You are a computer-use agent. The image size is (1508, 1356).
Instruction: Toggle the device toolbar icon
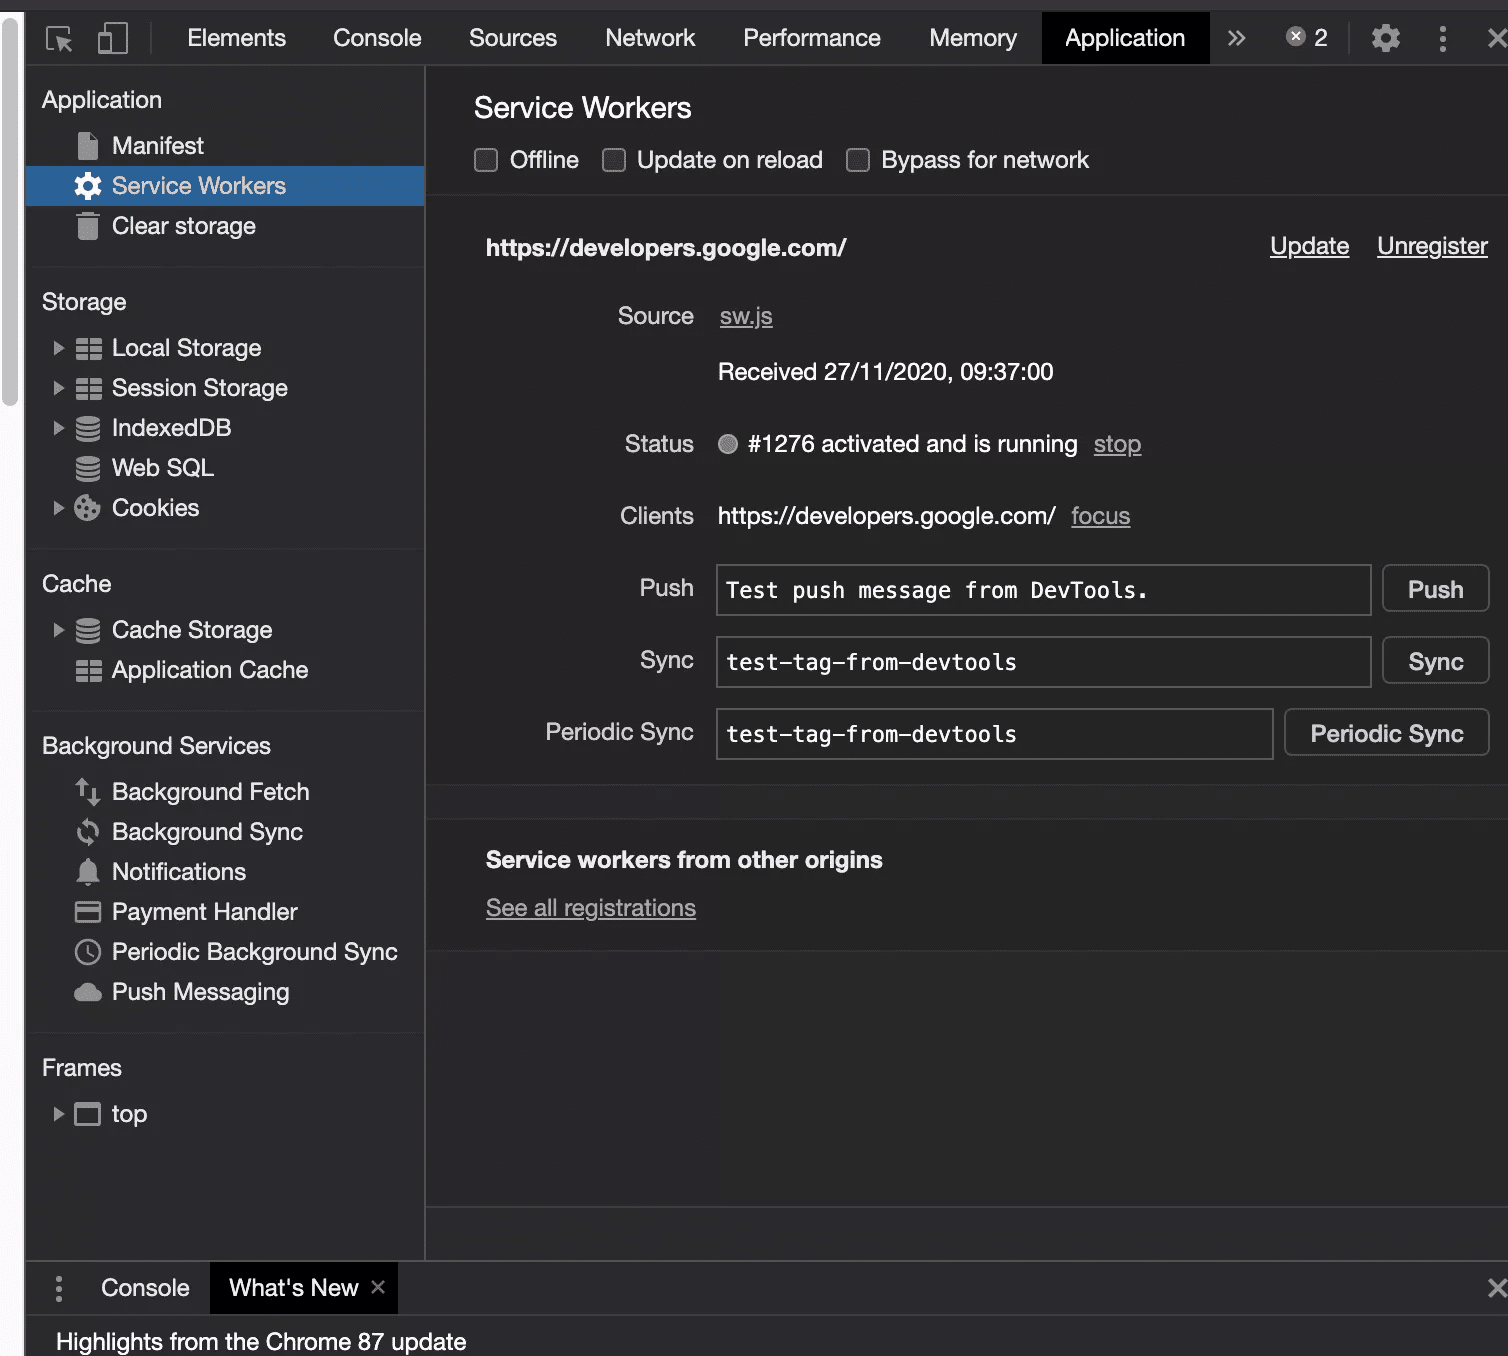pyautogui.click(x=113, y=39)
